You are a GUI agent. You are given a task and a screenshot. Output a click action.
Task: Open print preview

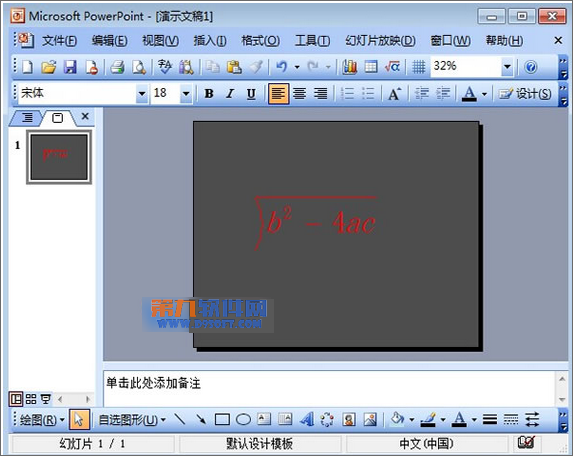point(139,67)
